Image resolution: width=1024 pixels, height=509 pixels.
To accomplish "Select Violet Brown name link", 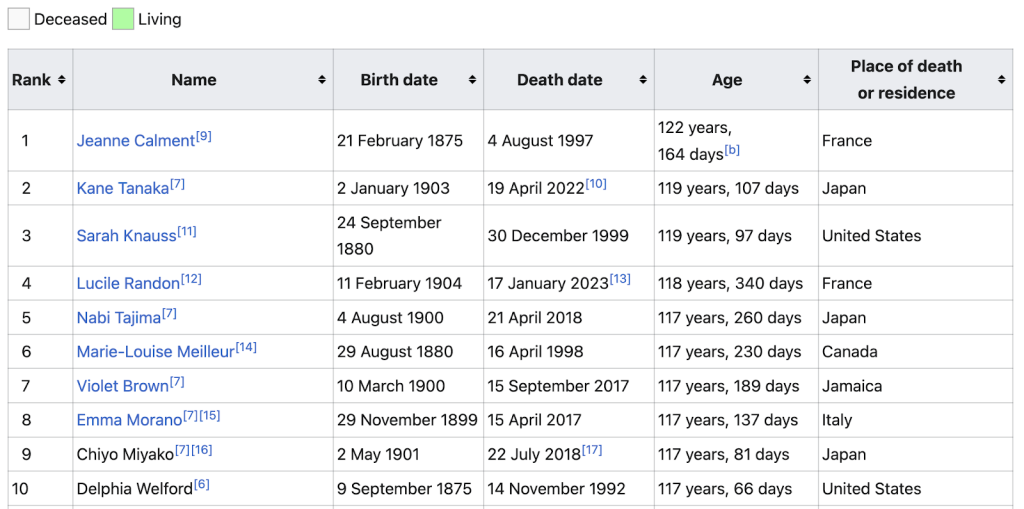I will (122, 386).
